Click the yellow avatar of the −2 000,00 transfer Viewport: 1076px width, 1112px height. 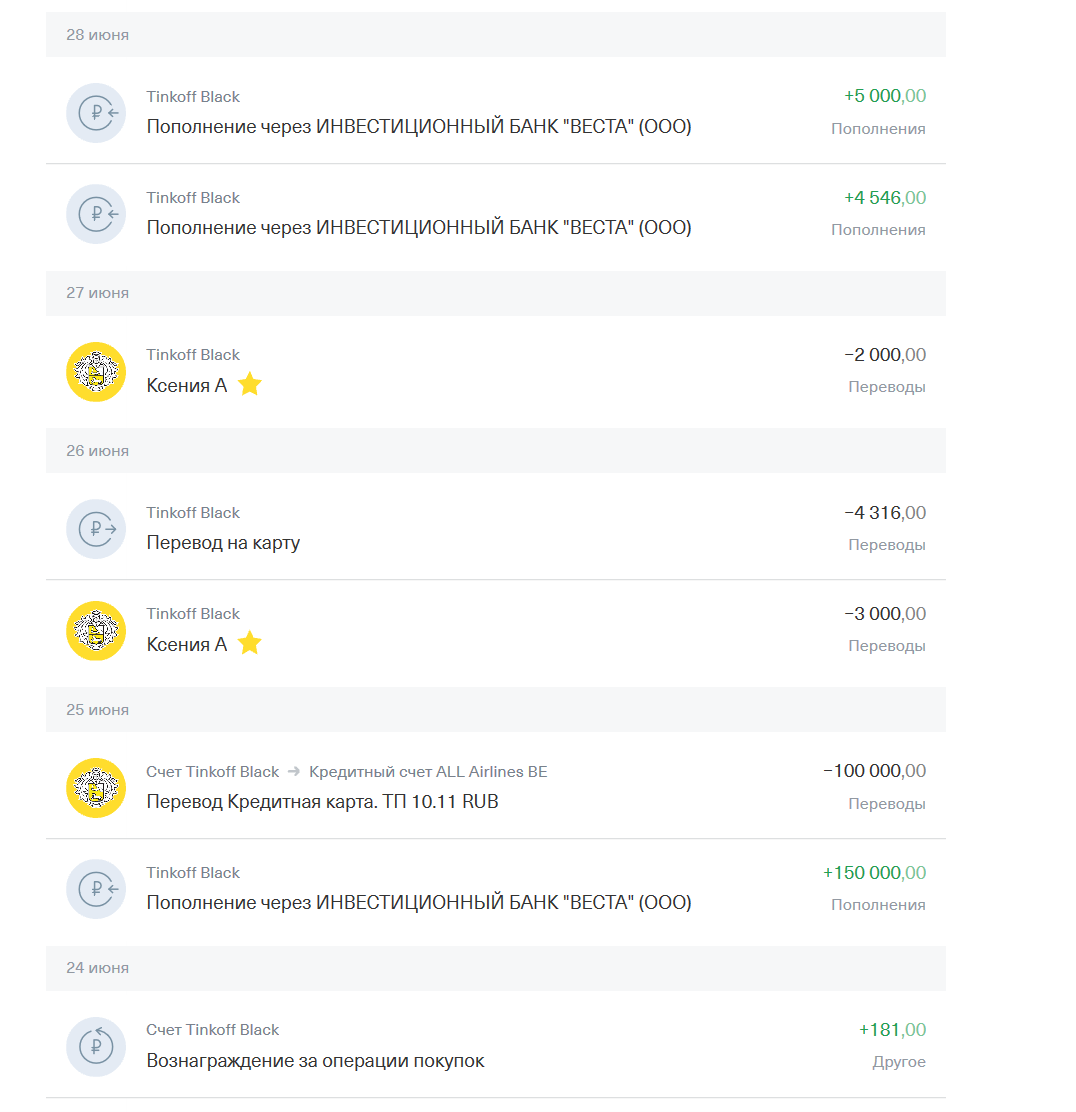[x=96, y=372]
